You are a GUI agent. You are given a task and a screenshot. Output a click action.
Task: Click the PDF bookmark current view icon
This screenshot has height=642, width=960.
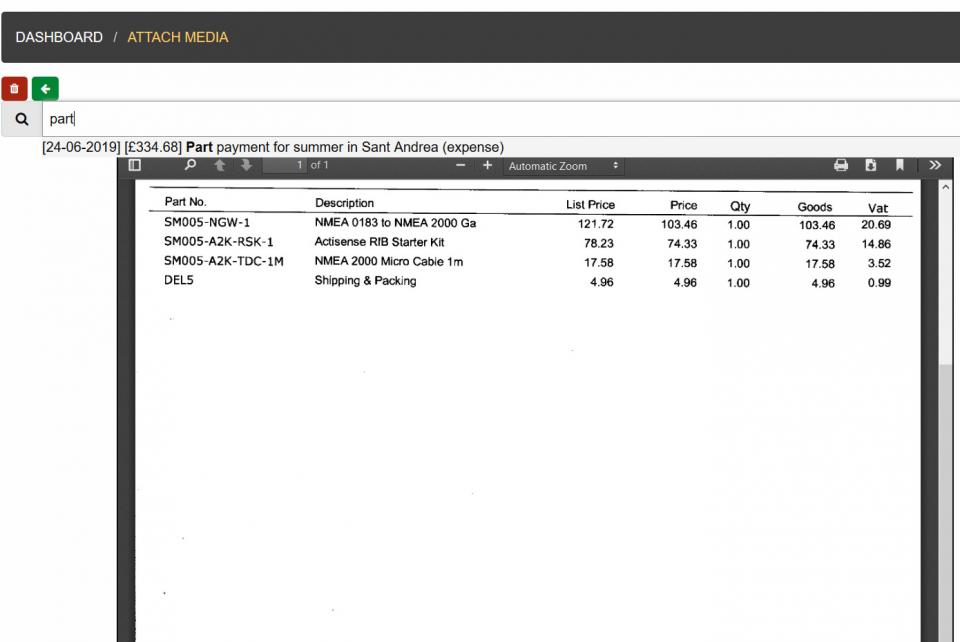(900, 166)
